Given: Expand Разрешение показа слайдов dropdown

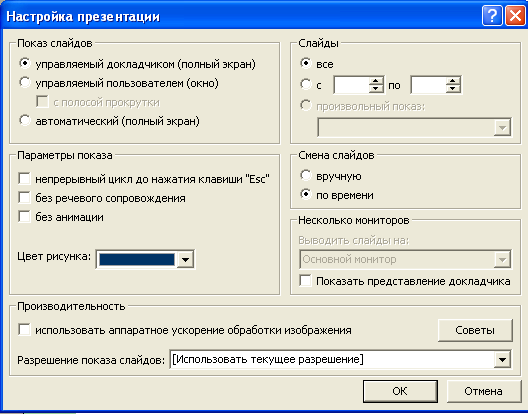Looking at the screenshot, I should click(502, 359).
